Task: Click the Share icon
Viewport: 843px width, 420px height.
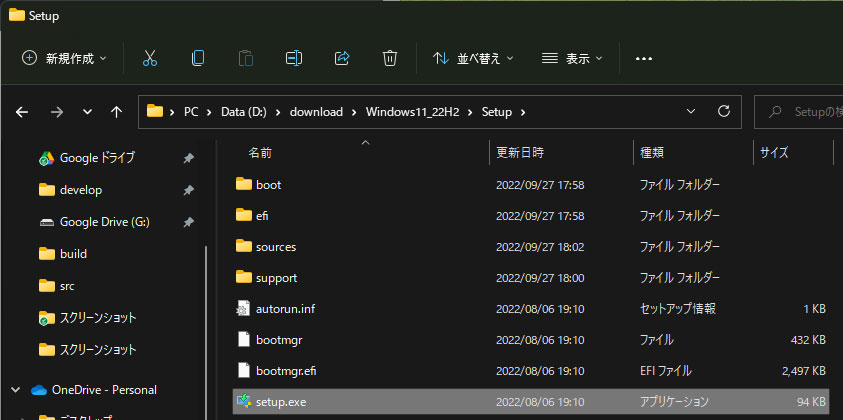Action: [342, 58]
